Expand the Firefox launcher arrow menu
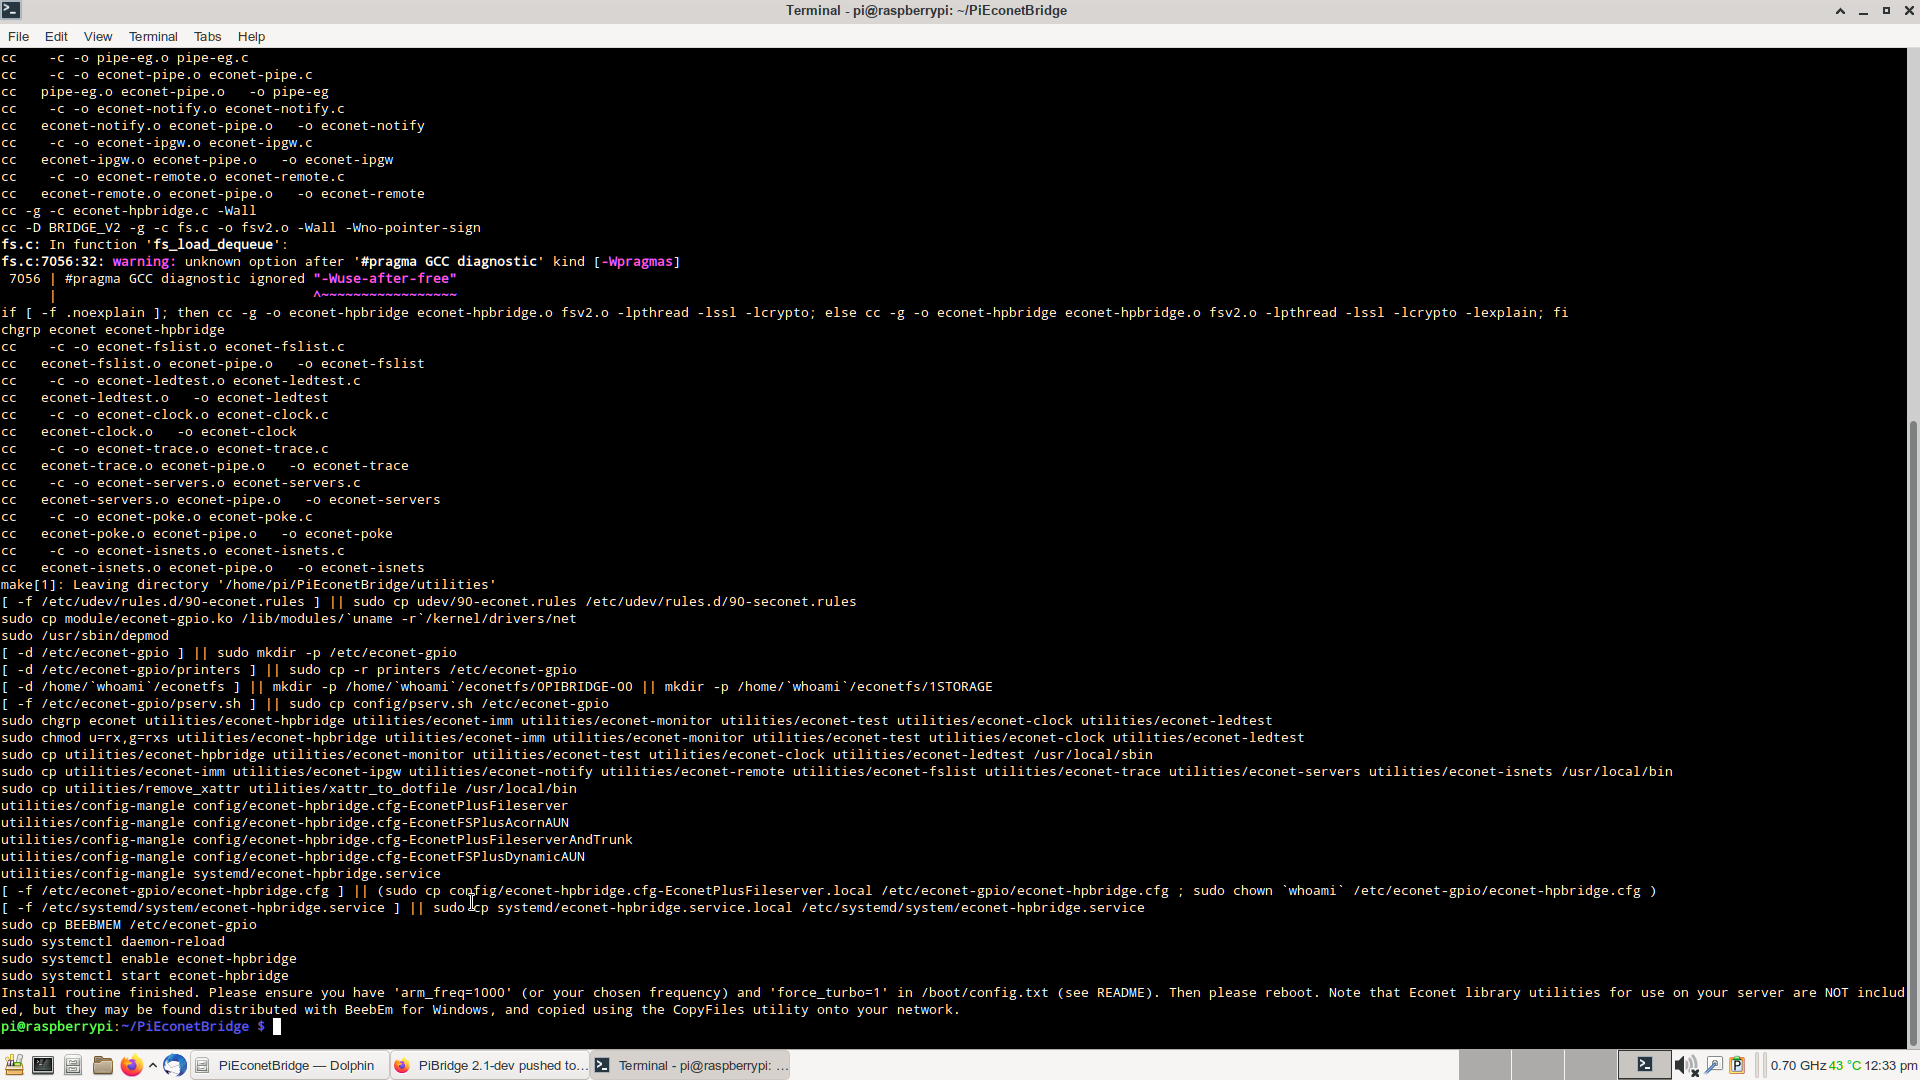The image size is (1920, 1080). [152, 1065]
